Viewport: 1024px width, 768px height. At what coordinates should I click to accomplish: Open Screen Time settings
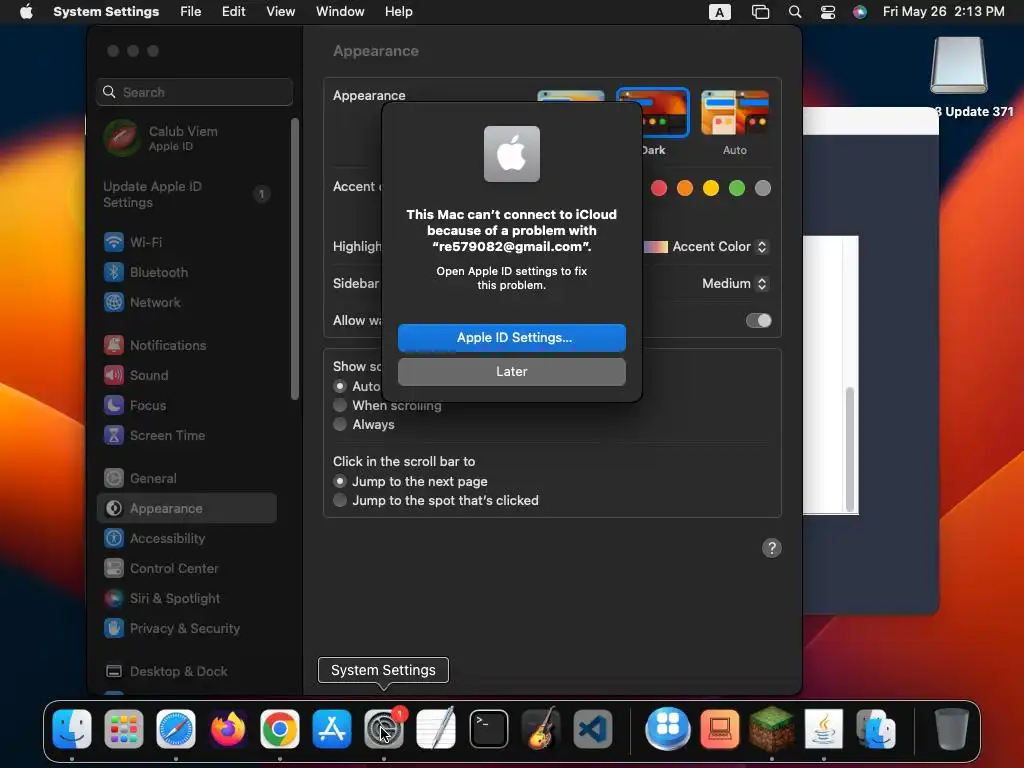(188, 435)
